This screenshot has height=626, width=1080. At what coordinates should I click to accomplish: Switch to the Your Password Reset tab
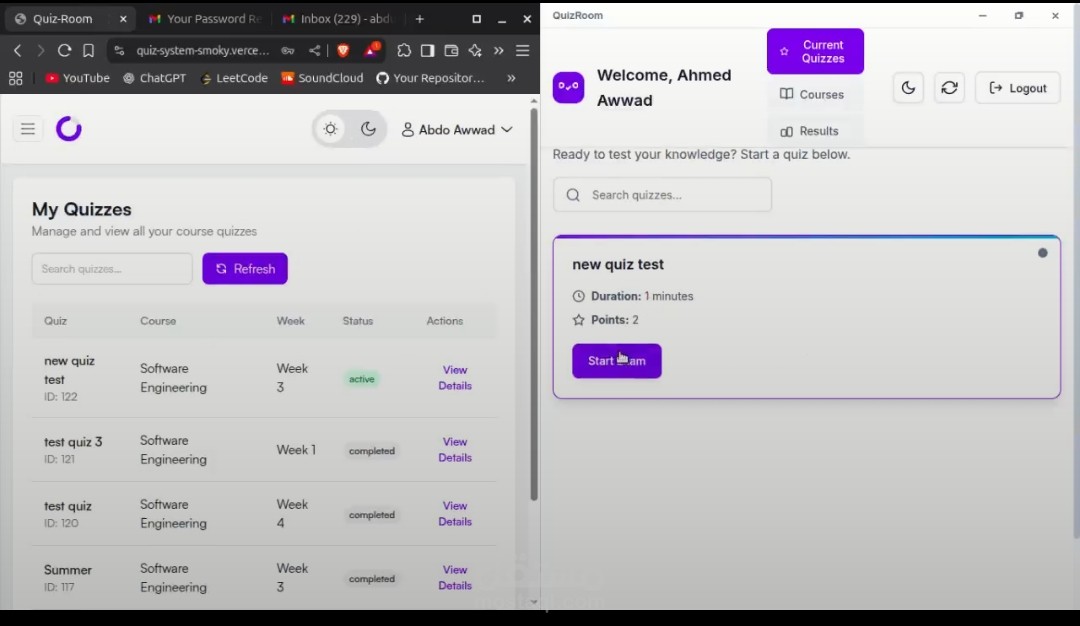click(x=205, y=19)
